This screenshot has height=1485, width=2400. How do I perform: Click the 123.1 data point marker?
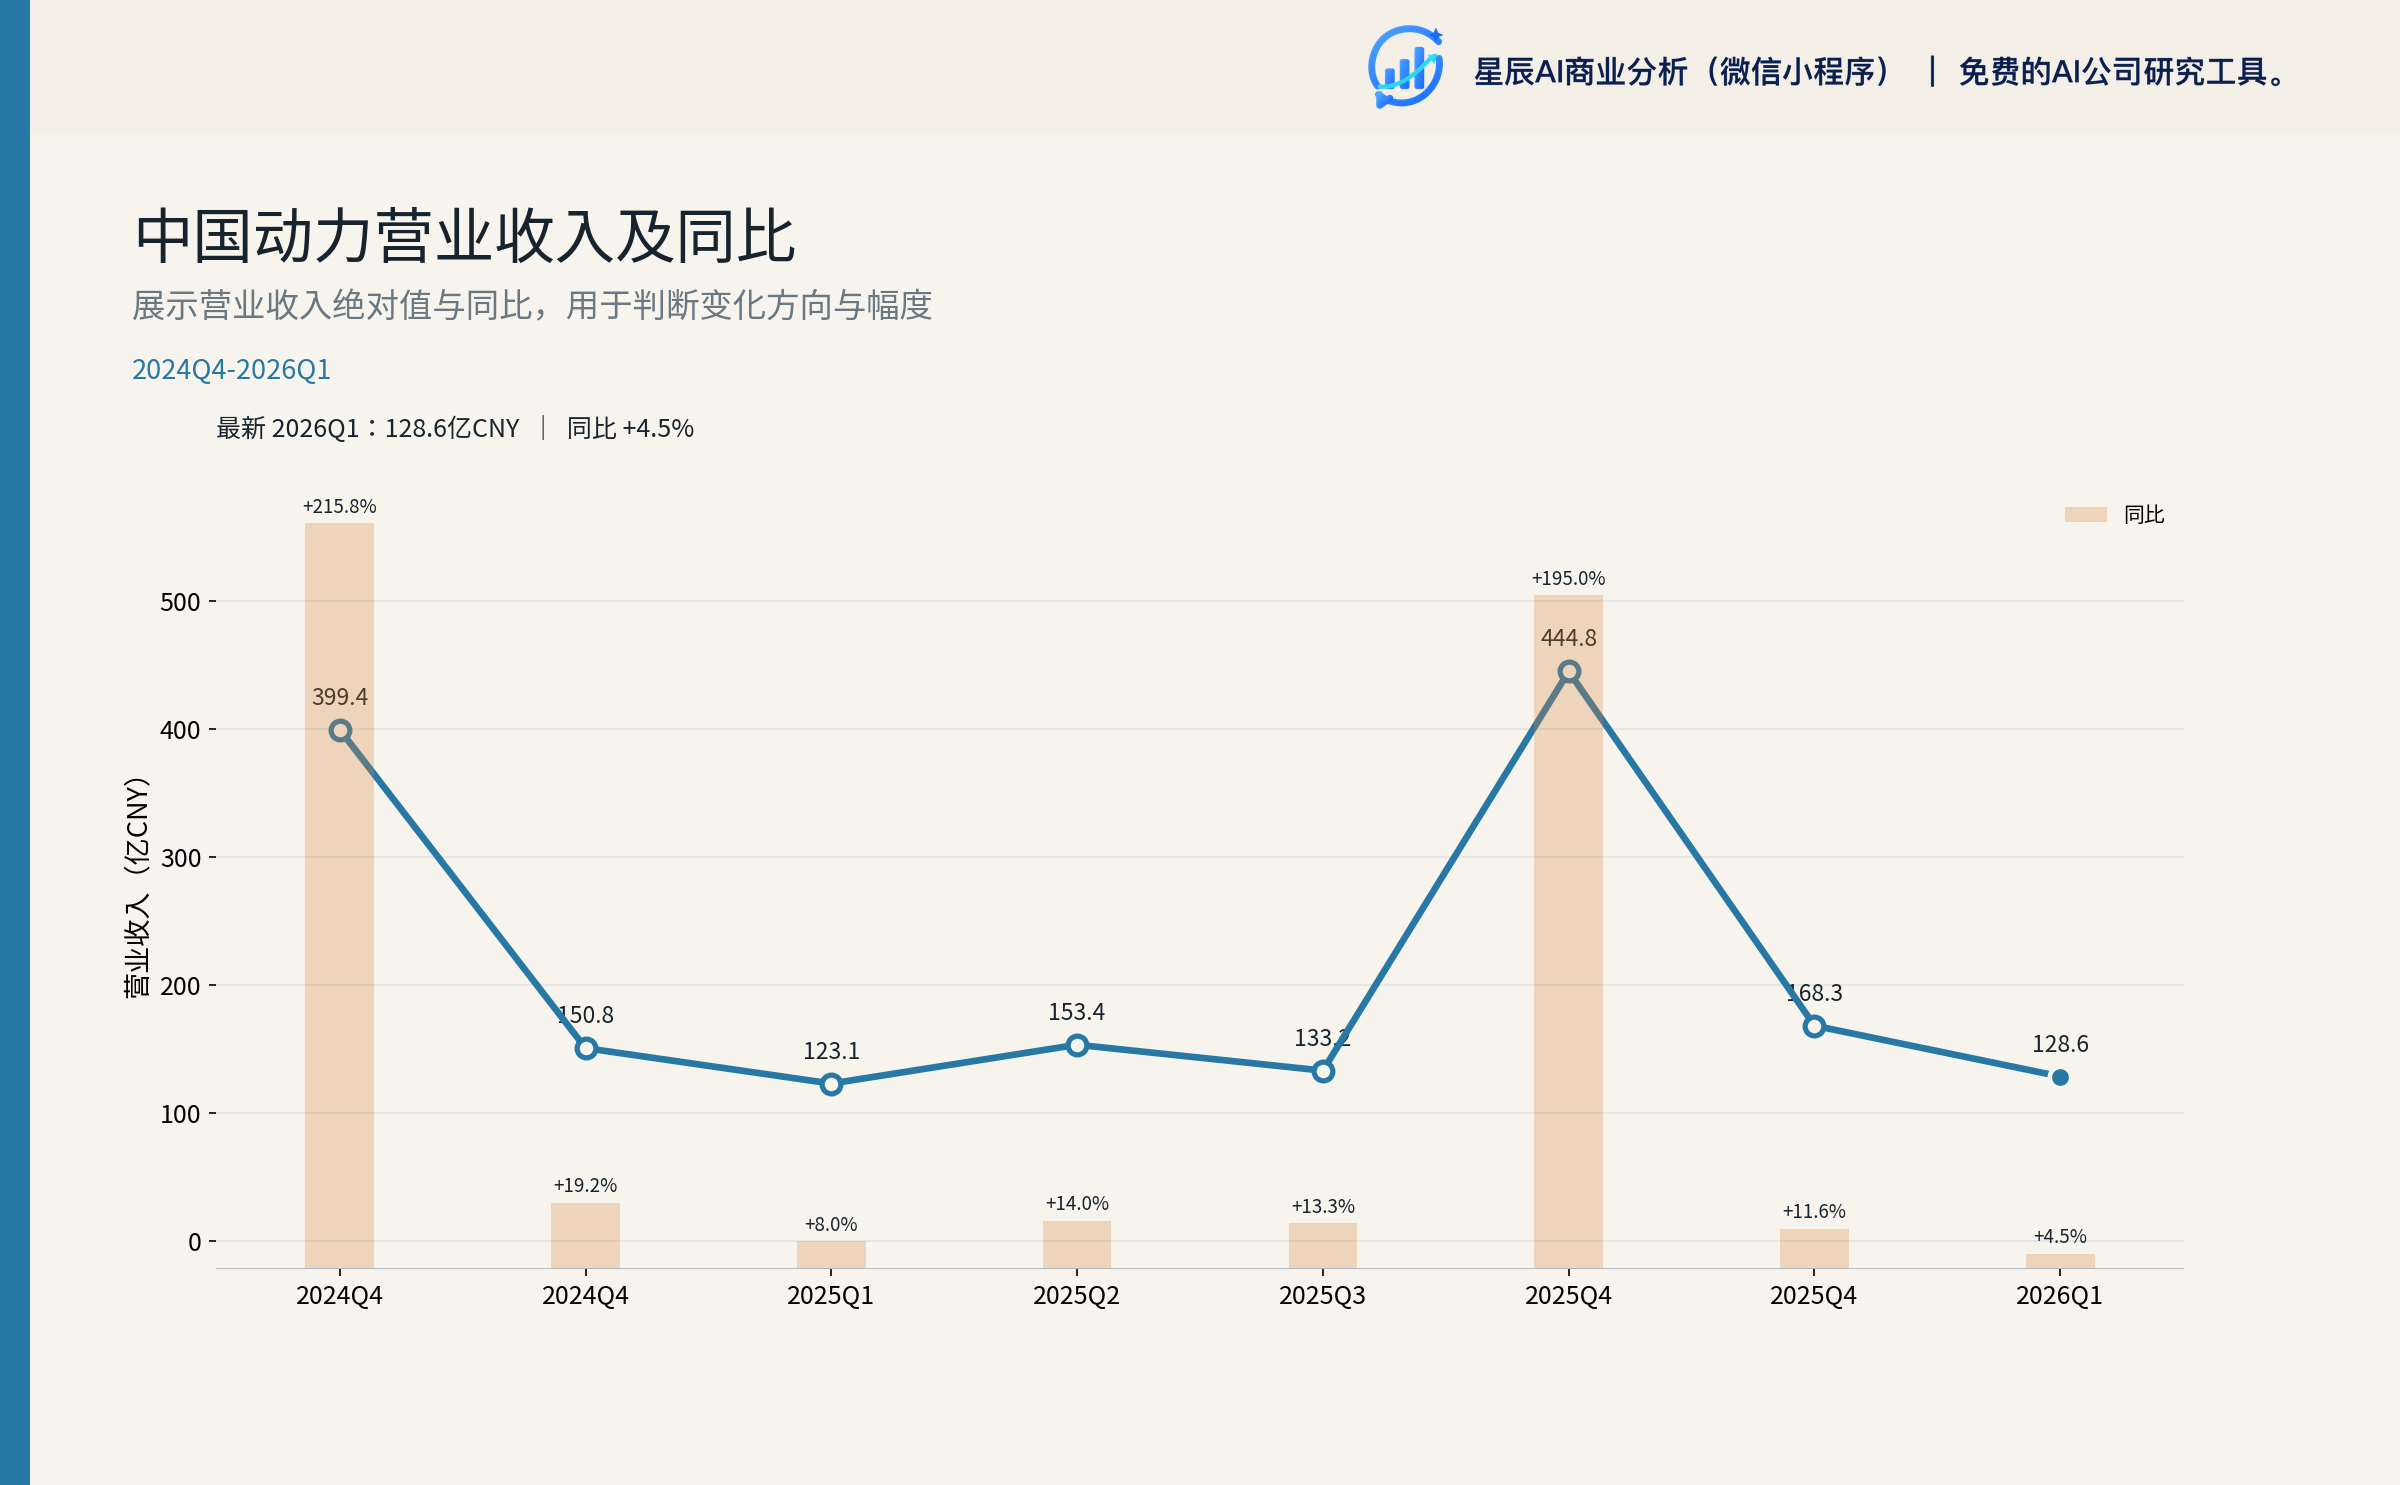point(831,1084)
